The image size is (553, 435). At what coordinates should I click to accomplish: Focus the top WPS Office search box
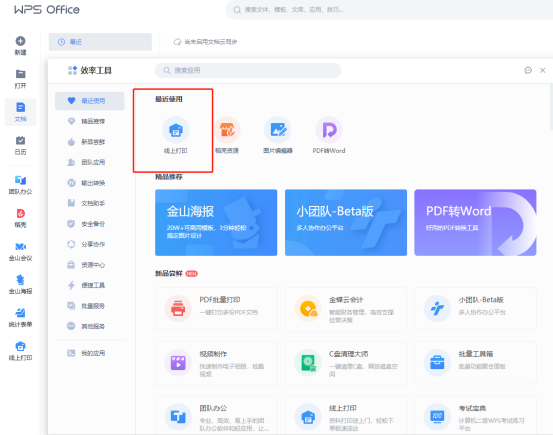pos(389,10)
